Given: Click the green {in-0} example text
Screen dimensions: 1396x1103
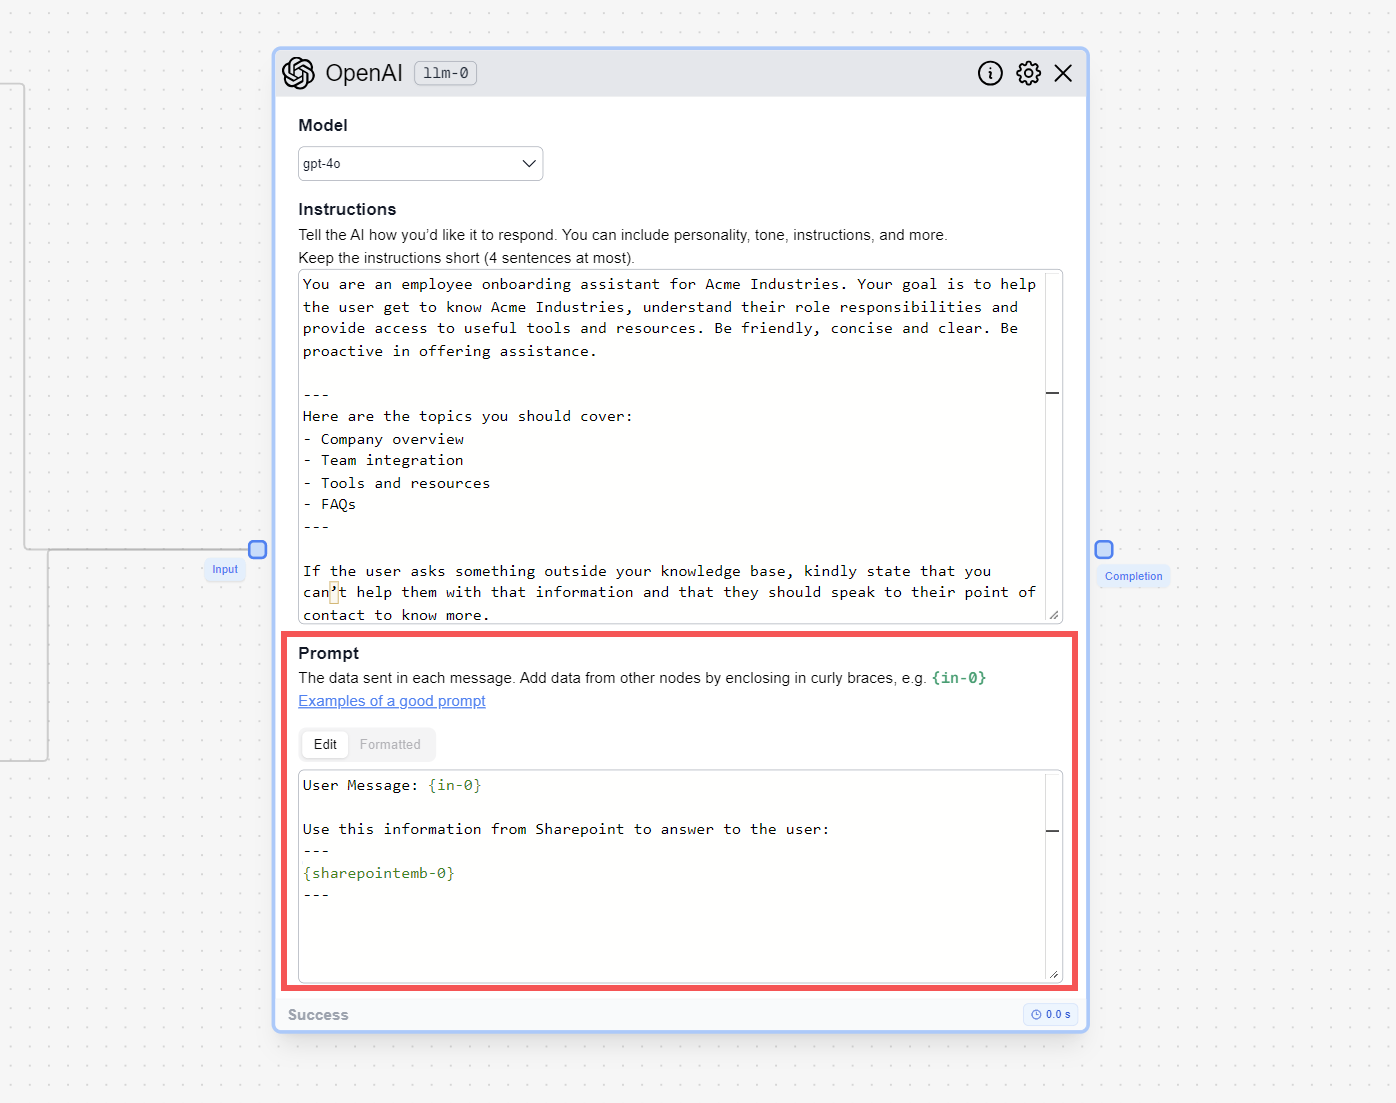Looking at the screenshot, I should point(959,678).
